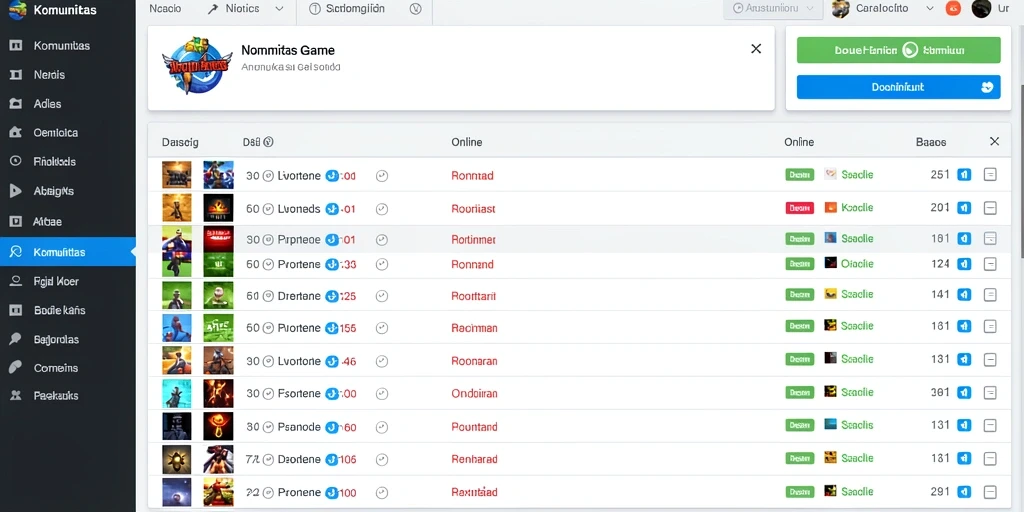Screen dimensions: 1024x512
Task: Toggle the checkbox in row 201
Action: [x=990, y=208]
